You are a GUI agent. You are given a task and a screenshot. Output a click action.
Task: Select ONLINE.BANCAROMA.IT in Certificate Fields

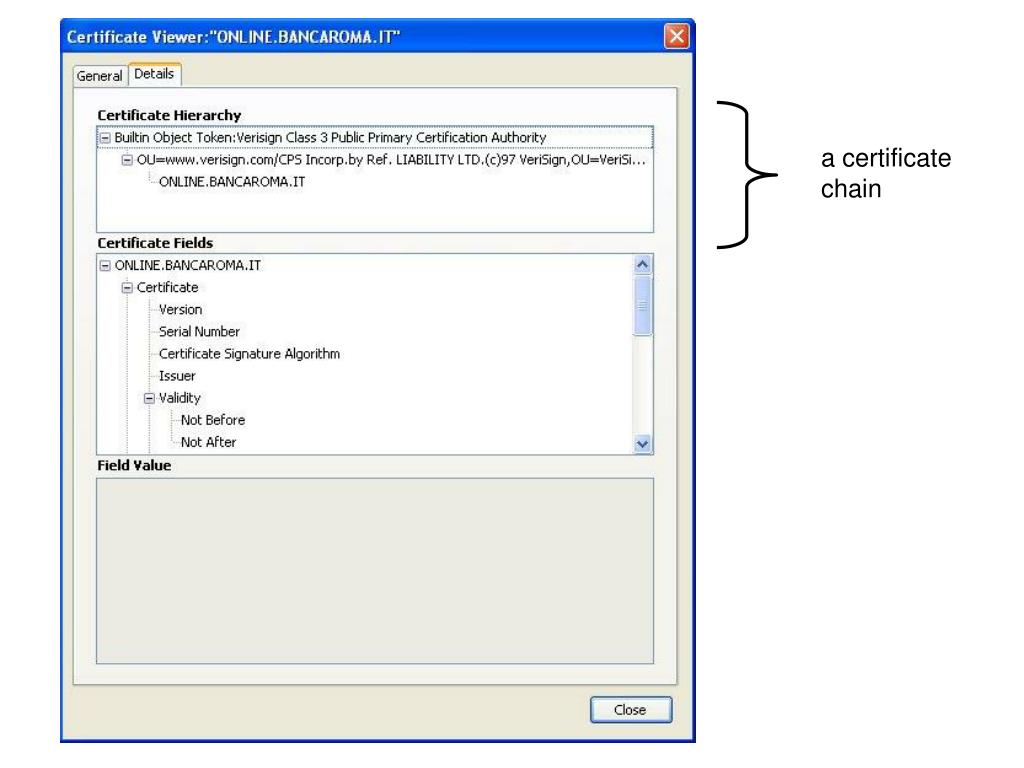187,266
